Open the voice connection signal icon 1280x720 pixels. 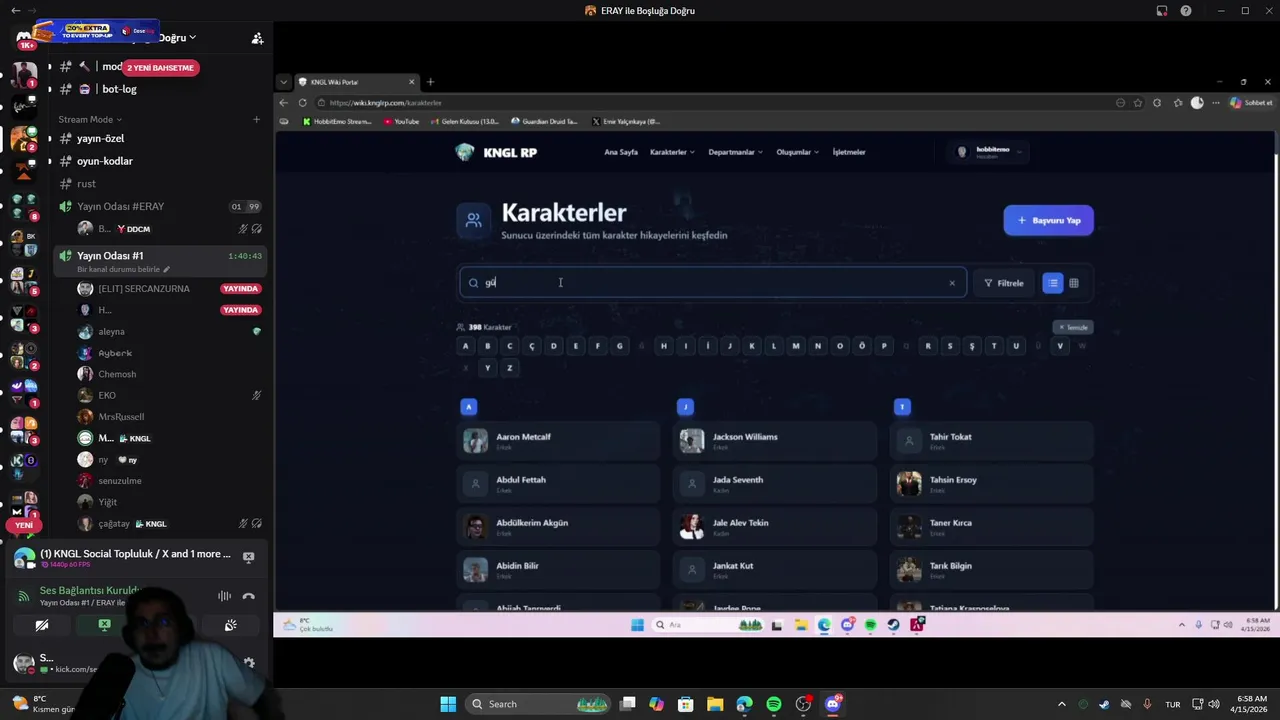coord(23,597)
